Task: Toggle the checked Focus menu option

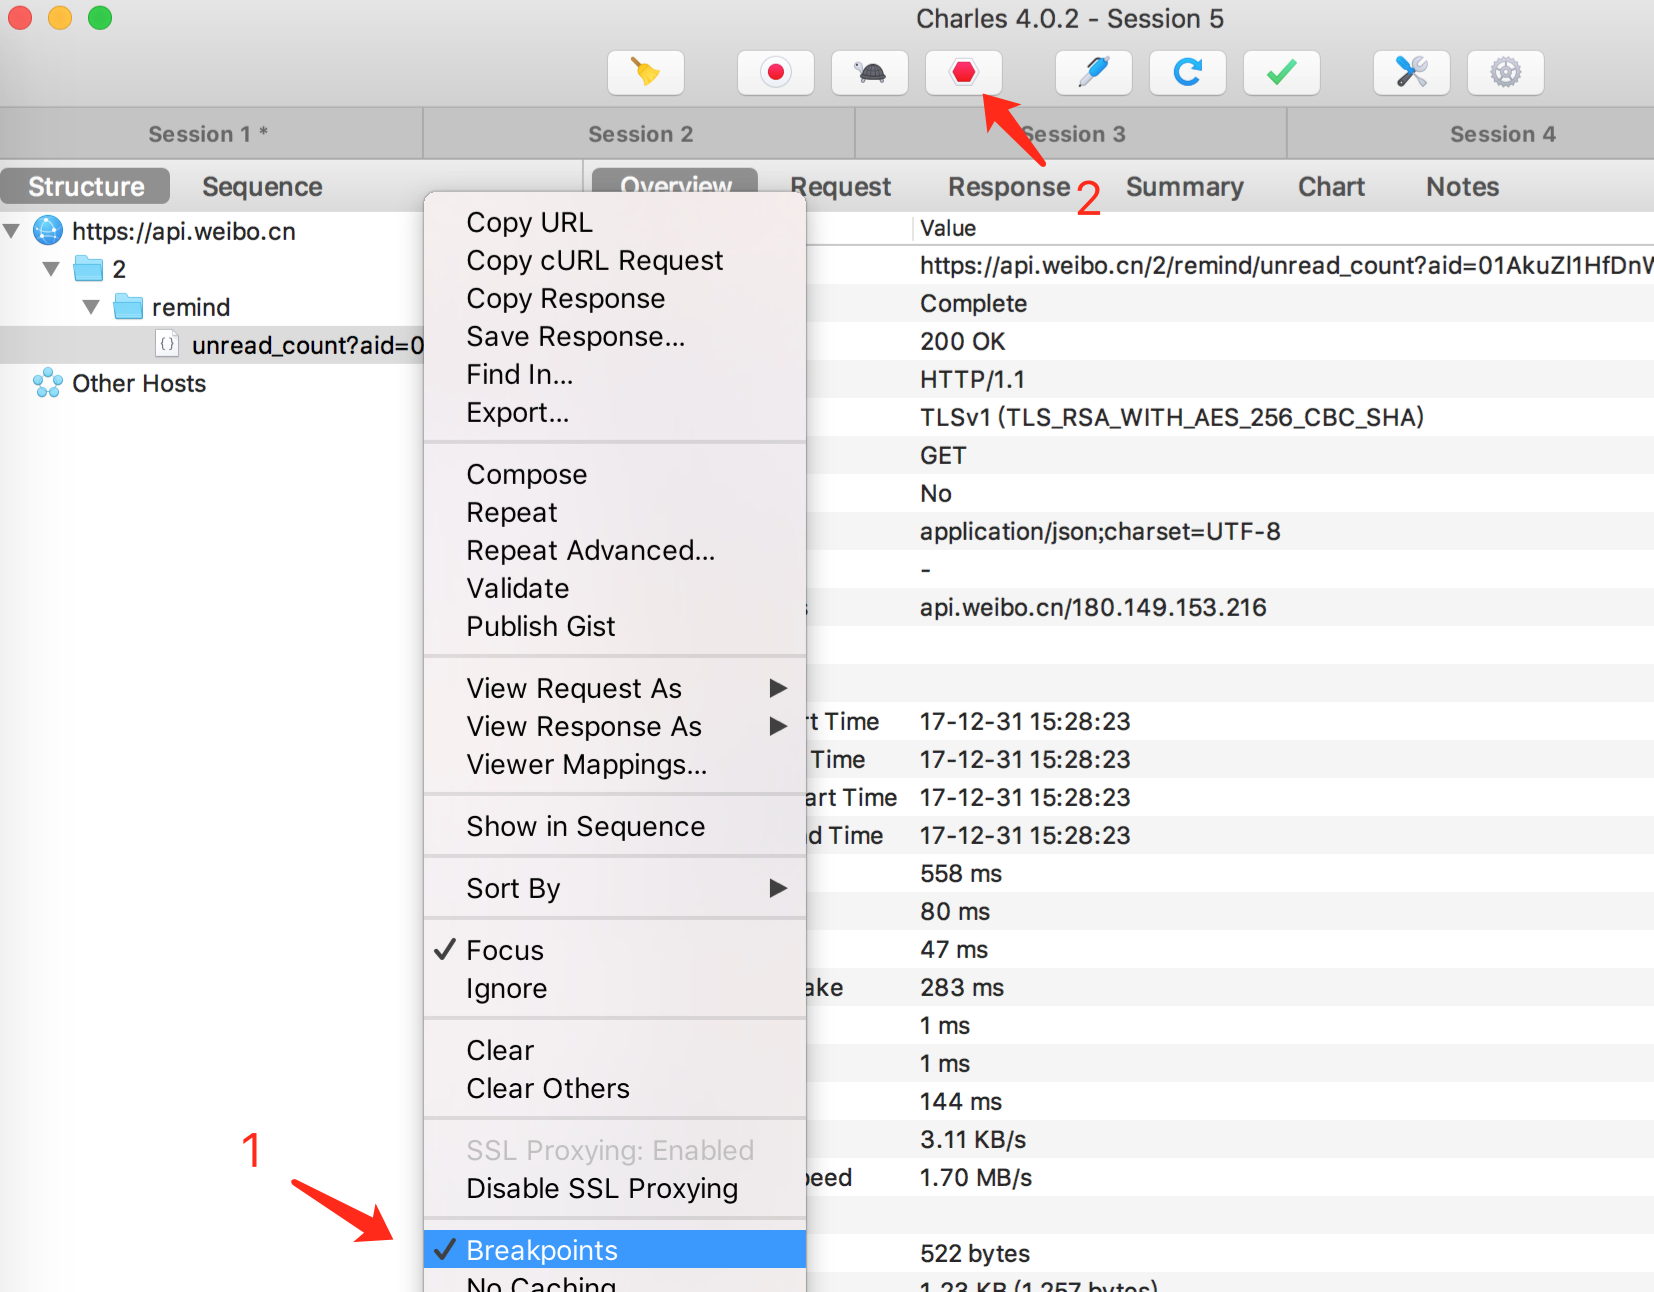Action: point(615,950)
